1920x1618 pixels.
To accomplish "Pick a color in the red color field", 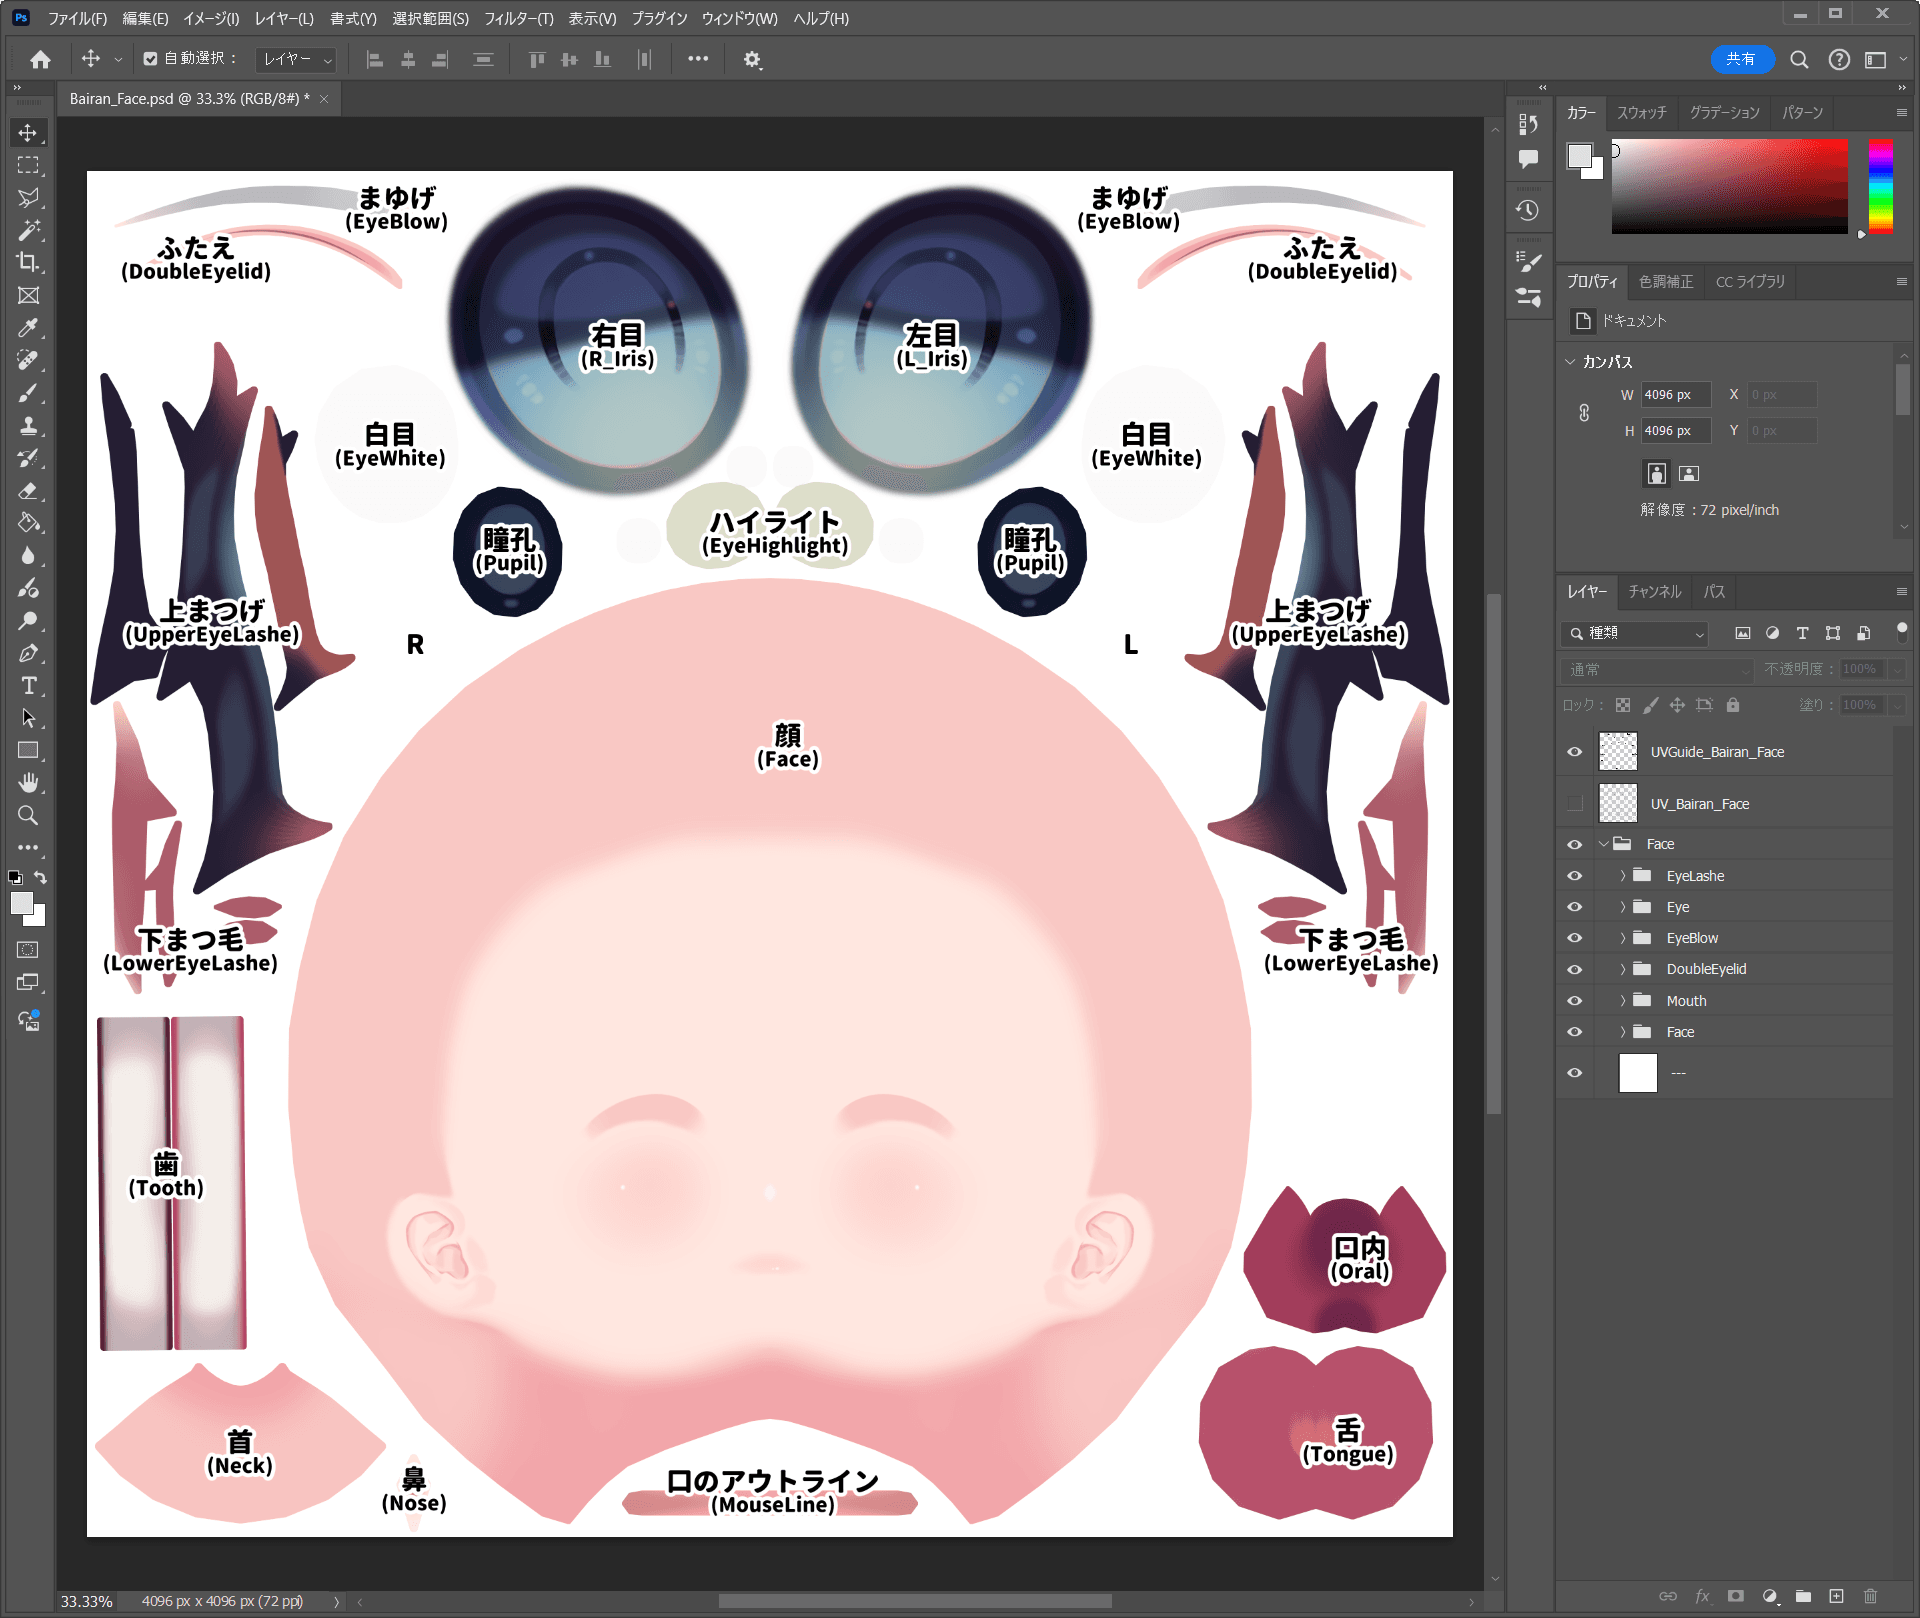I will tap(1729, 187).
